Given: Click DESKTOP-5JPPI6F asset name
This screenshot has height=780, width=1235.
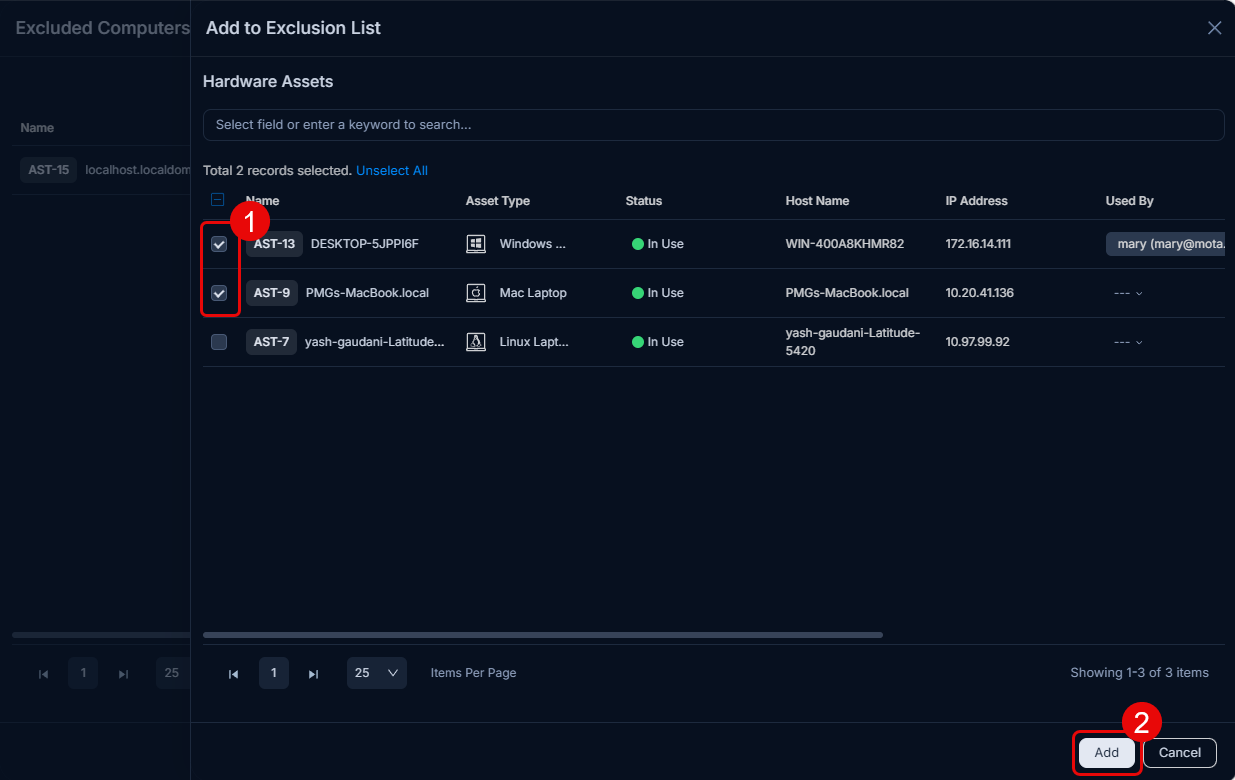Looking at the screenshot, I should pyautogui.click(x=365, y=244).
